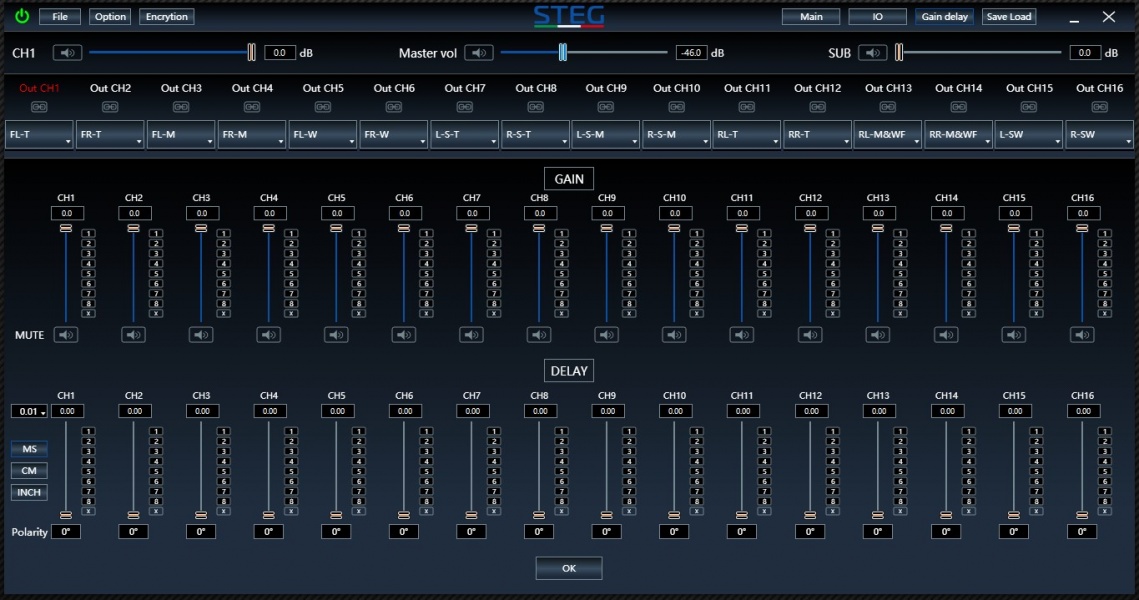Screen dimensions: 1139x600
Task: Select Out CH13 channel label
Action: coord(888,88)
